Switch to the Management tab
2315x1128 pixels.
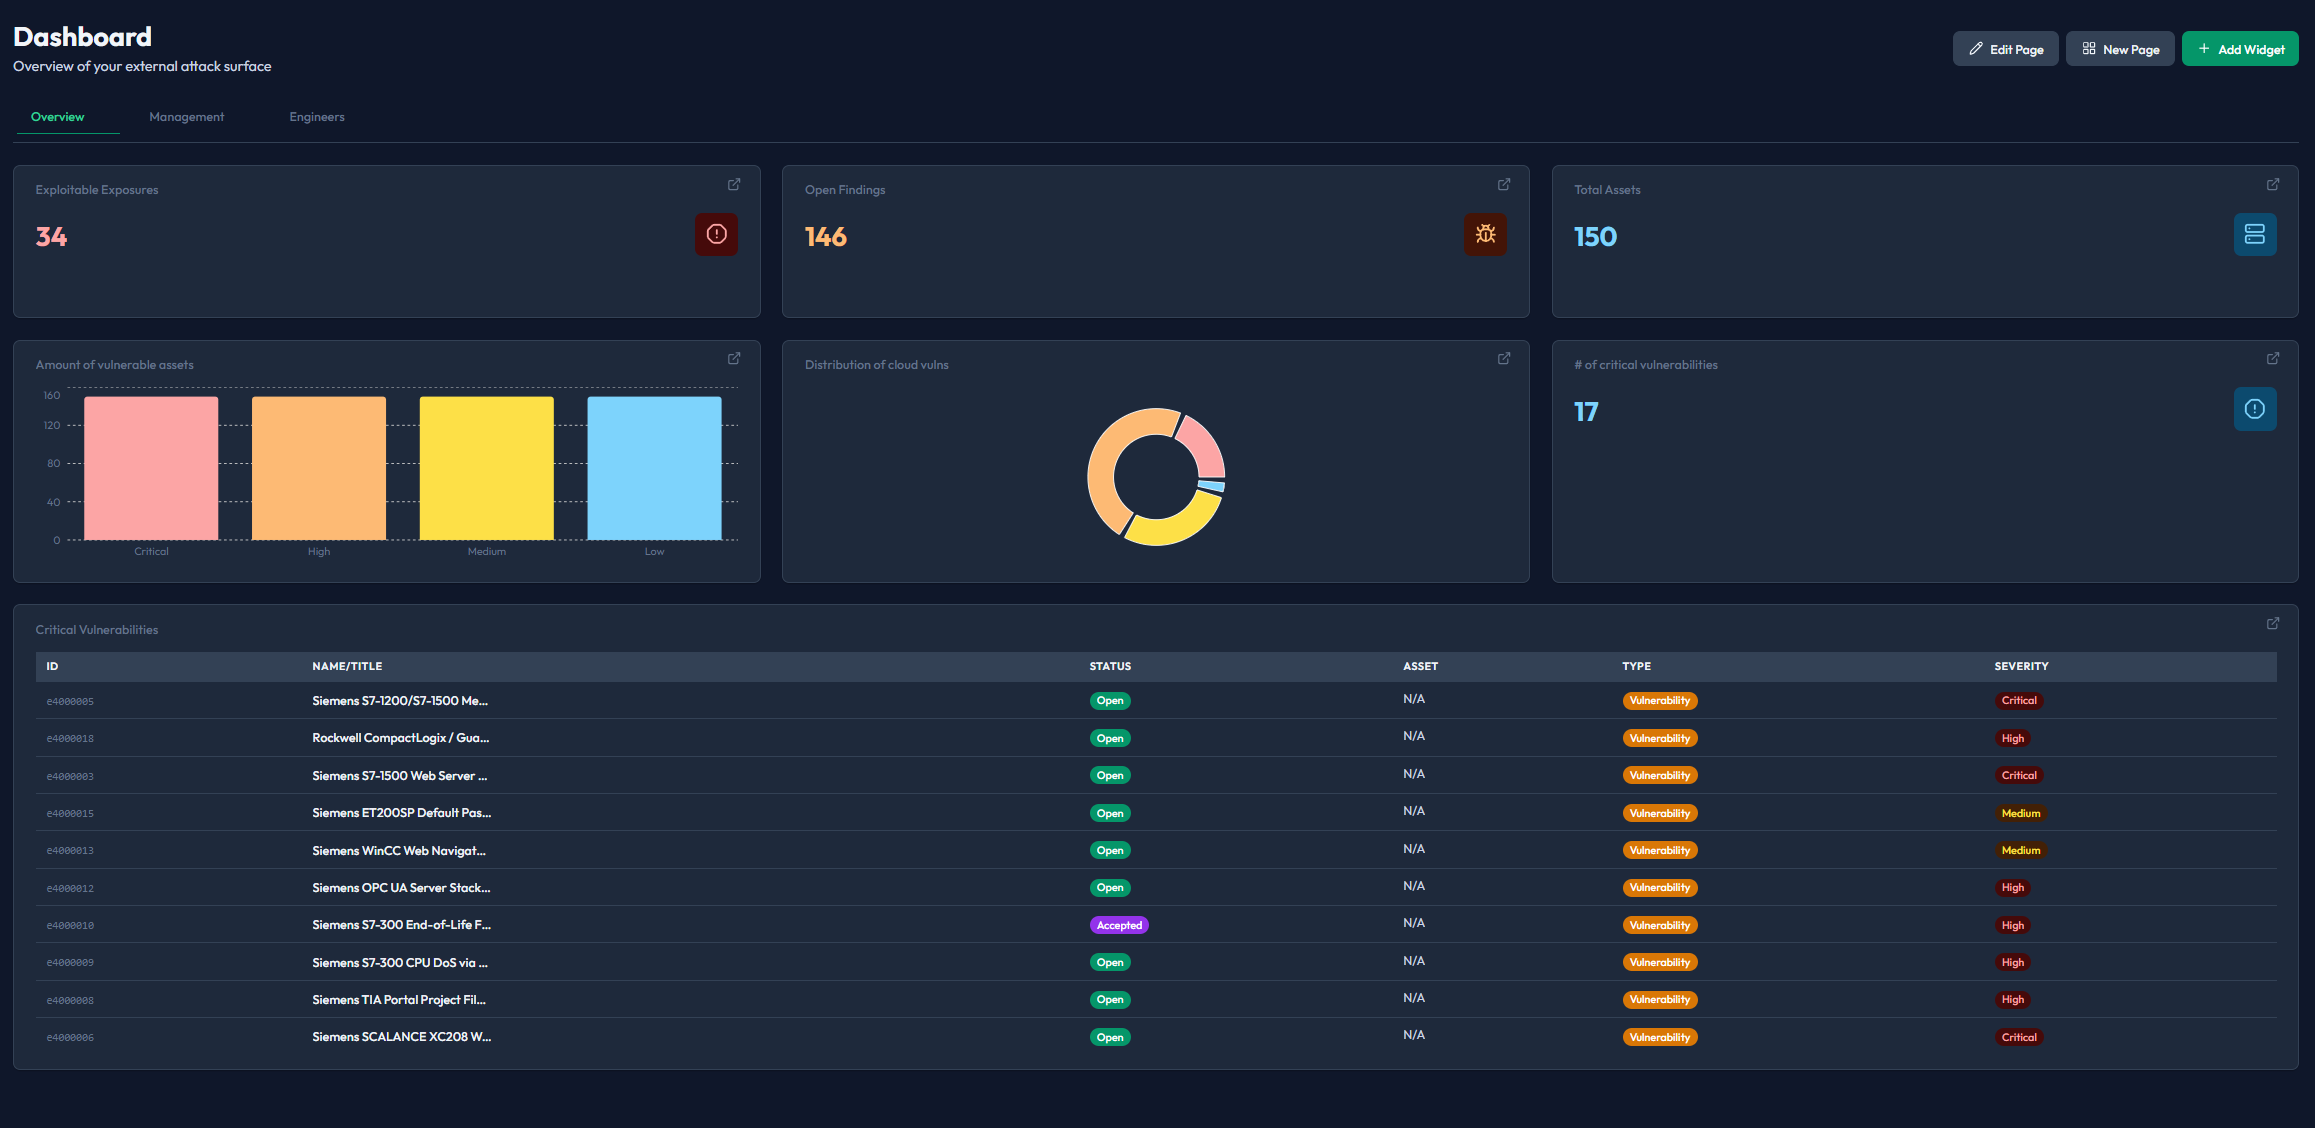point(186,116)
